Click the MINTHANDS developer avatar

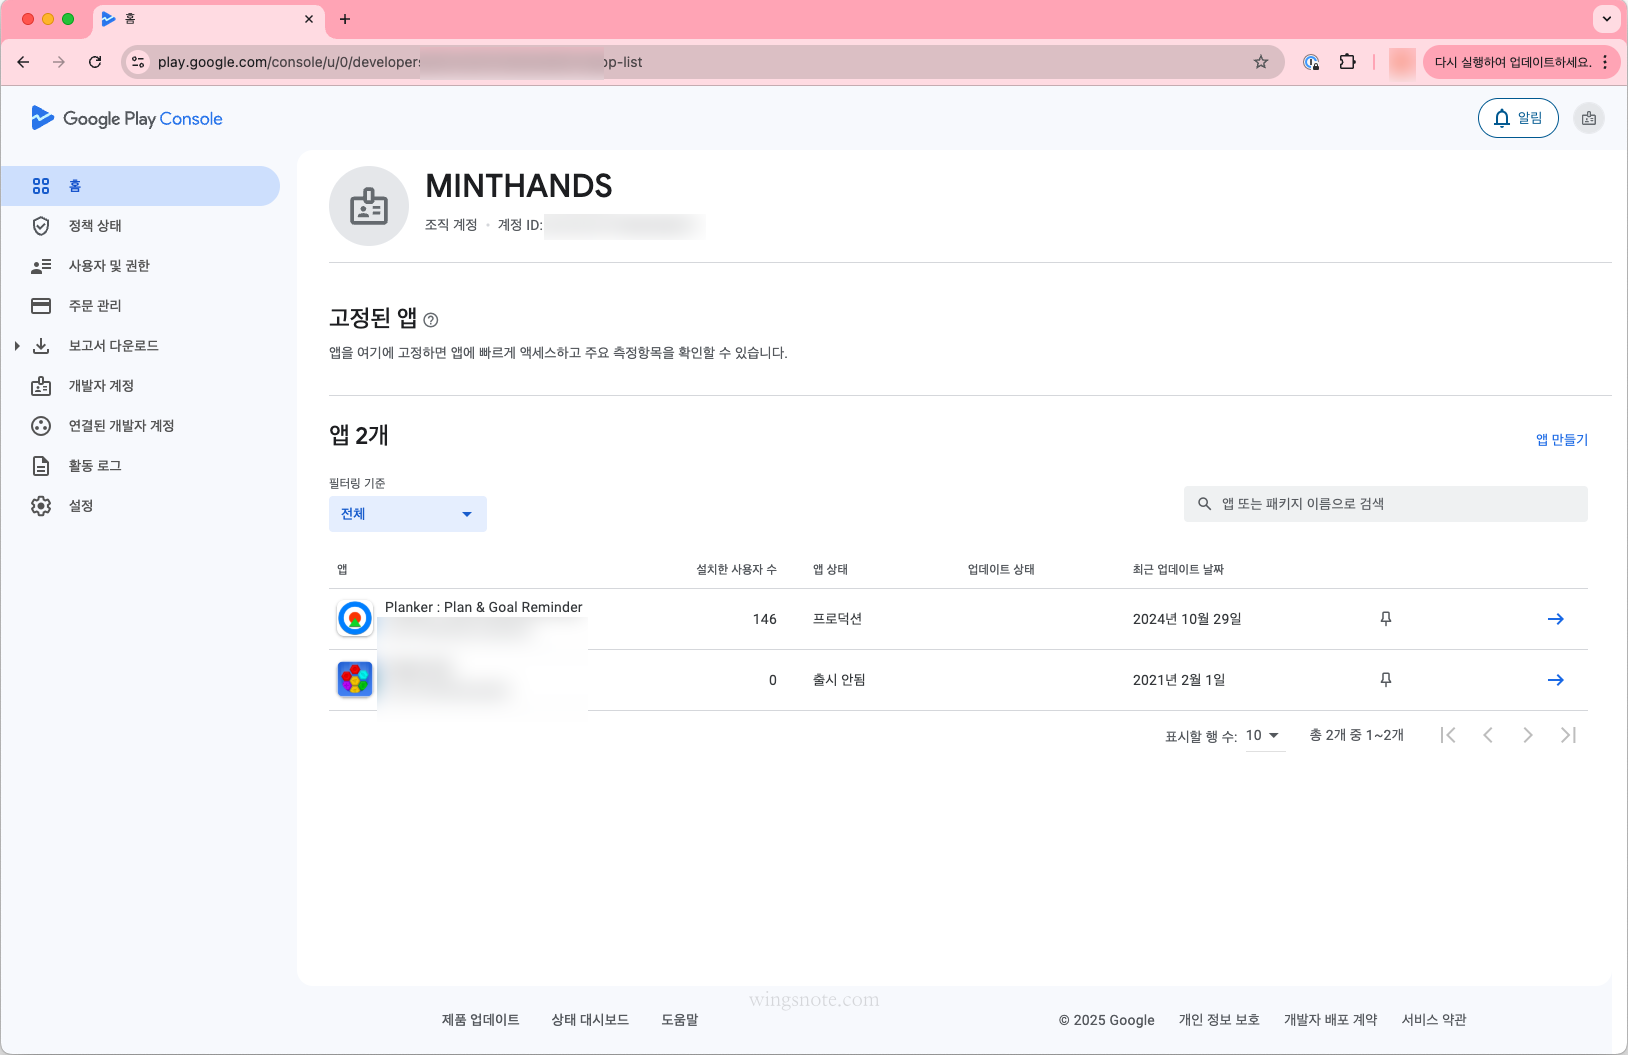point(369,206)
